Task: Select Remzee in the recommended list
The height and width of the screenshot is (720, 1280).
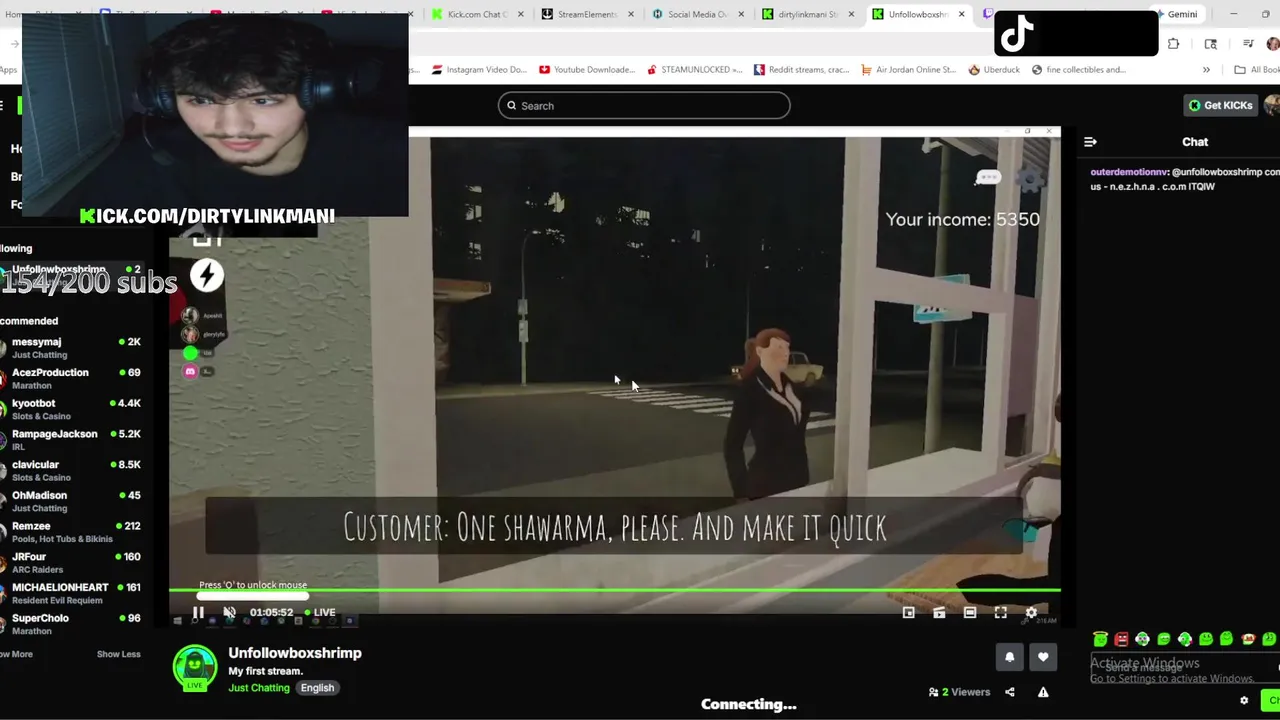Action: (x=72, y=533)
